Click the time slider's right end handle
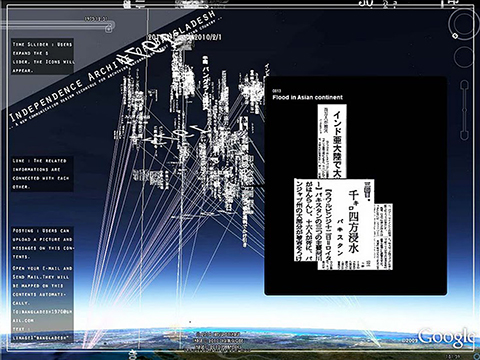This screenshot has width=480, height=360. (x=109, y=29)
